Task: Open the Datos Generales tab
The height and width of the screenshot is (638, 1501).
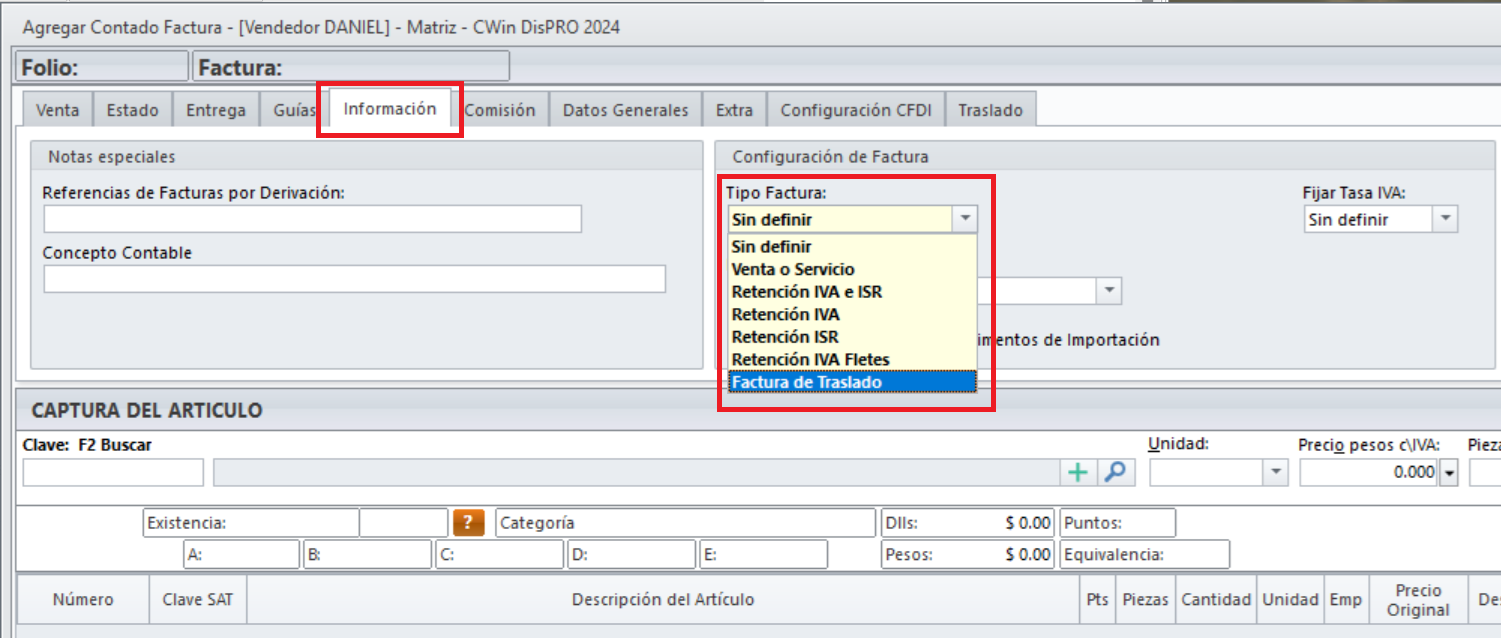Action: [x=625, y=110]
